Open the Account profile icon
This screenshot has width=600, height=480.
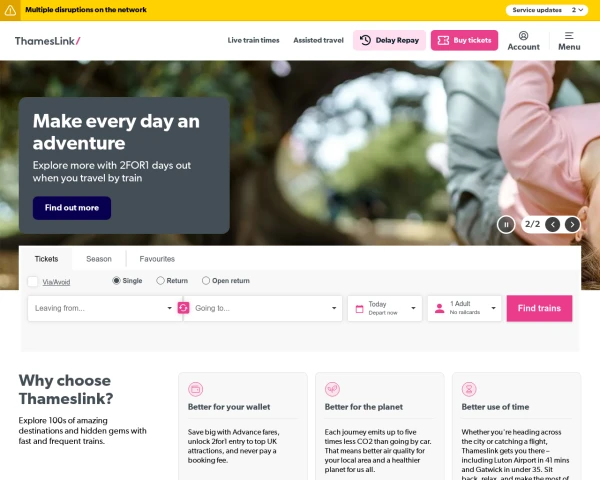coord(523,36)
